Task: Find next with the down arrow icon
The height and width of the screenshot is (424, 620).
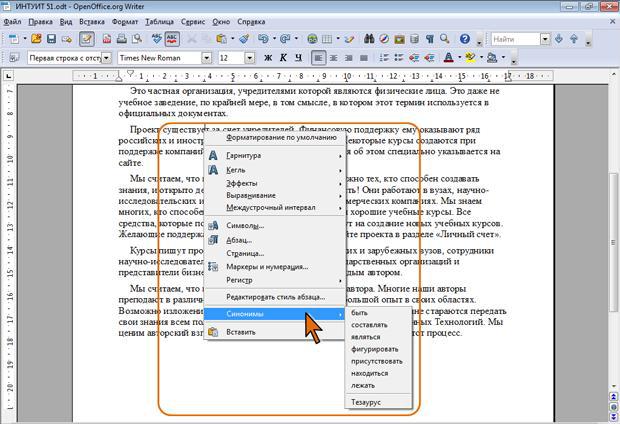Action: 559,39
